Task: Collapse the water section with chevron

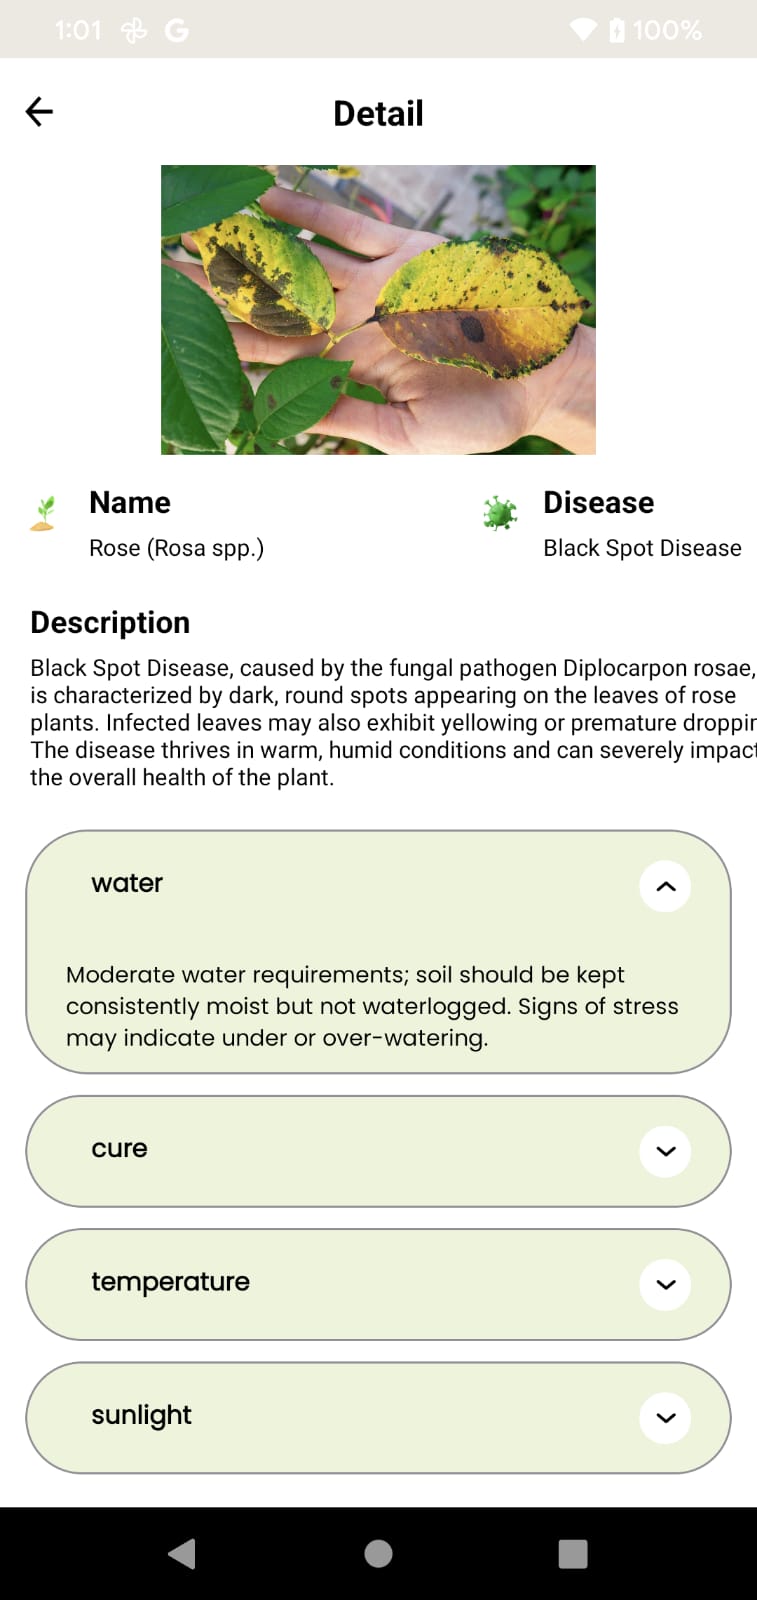Action: 665,886
